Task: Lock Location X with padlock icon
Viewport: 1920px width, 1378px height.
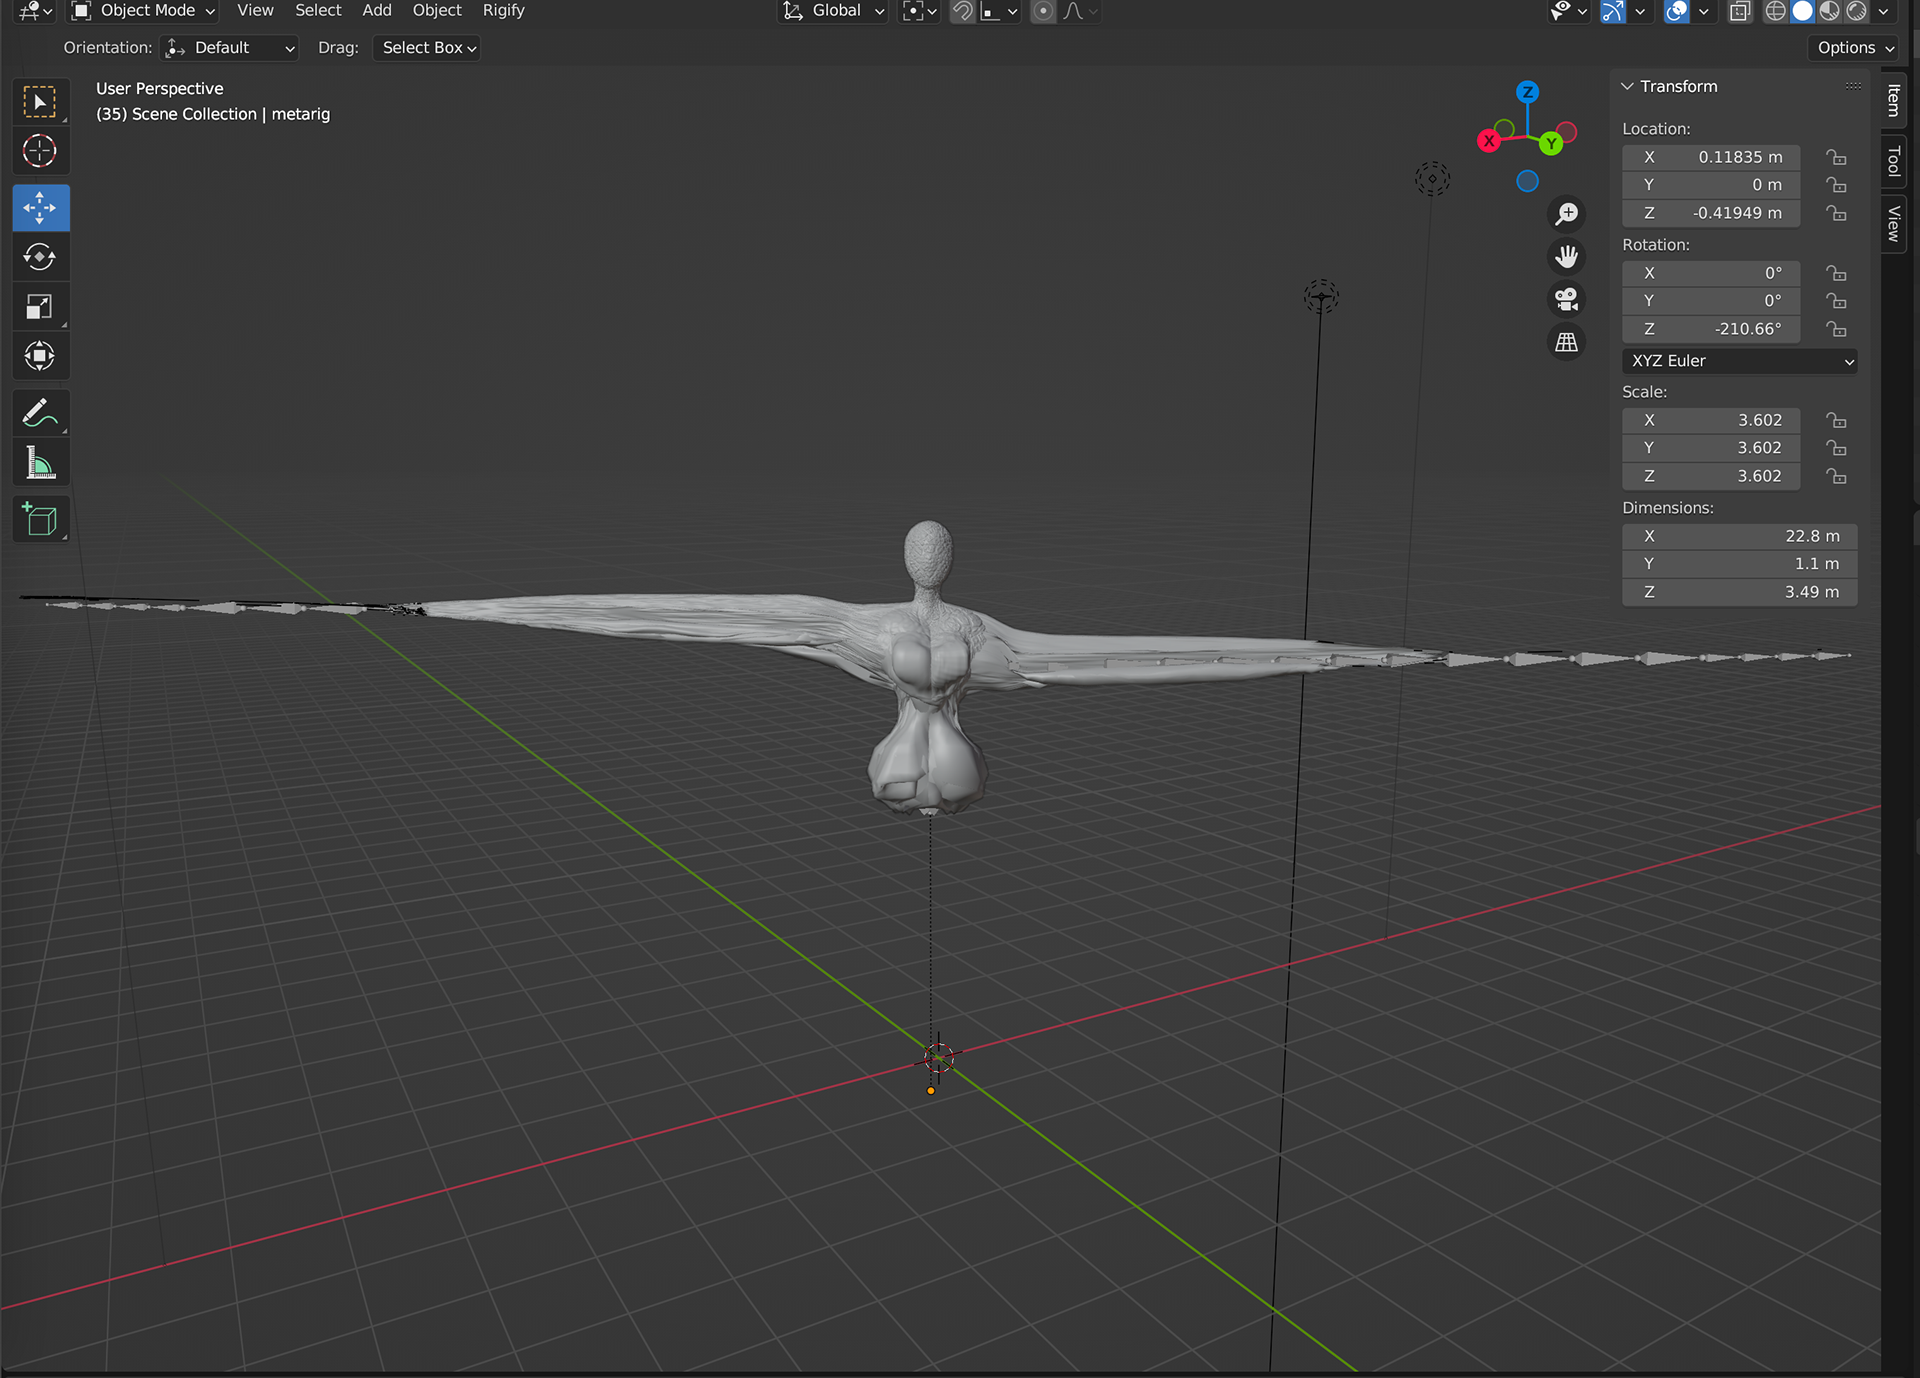Action: pyautogui.click(x=1836, y=157)
